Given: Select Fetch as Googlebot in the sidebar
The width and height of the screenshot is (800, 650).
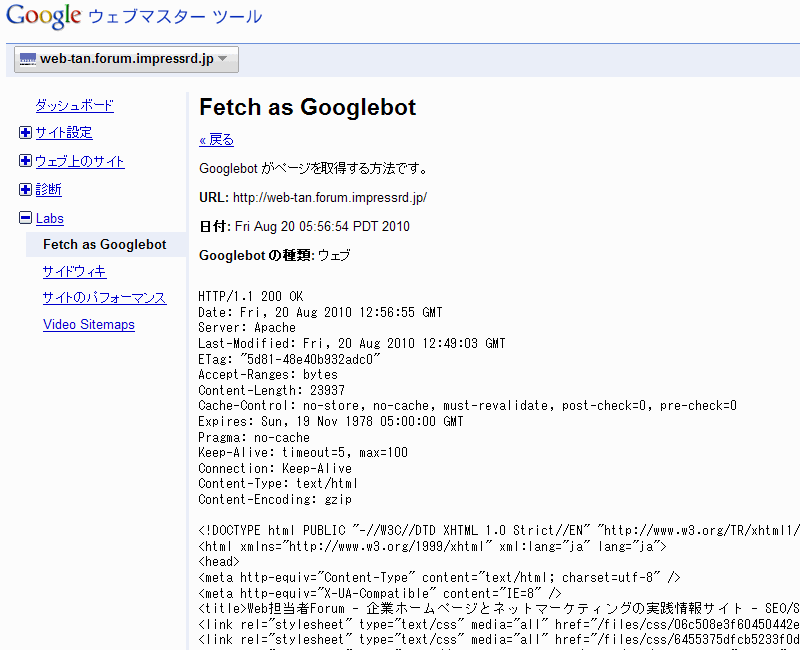Looking at the screenshot, I should [105, 245].
